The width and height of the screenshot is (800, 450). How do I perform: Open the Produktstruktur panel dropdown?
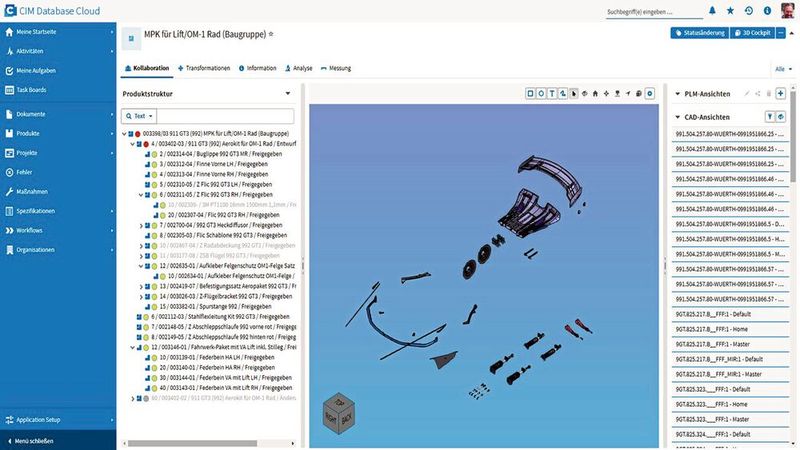click(x=288, y=94)
